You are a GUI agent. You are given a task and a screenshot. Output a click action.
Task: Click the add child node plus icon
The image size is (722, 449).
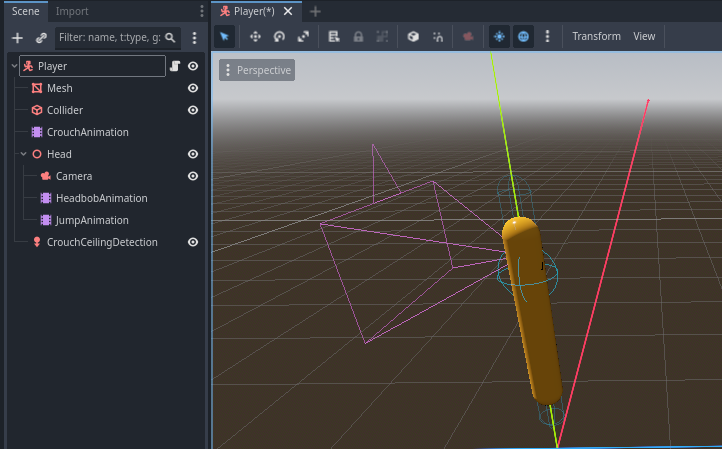17,38
